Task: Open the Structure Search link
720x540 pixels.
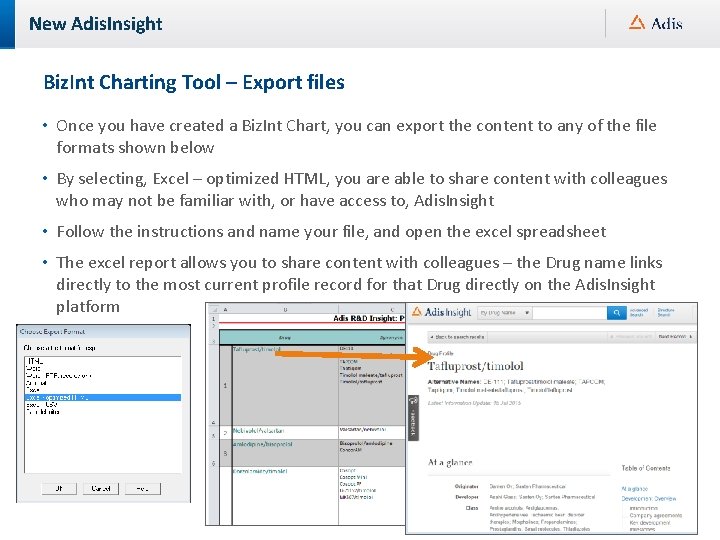Action: coord(666,313)
